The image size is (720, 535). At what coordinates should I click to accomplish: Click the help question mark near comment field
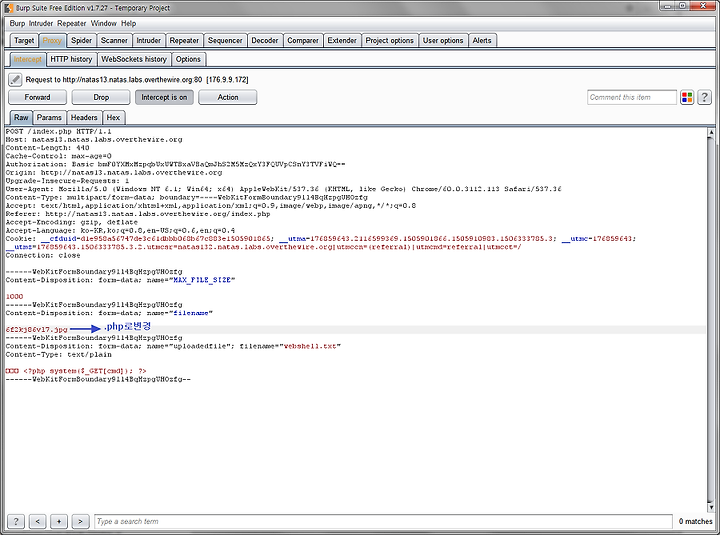click(x=704, y=97)
